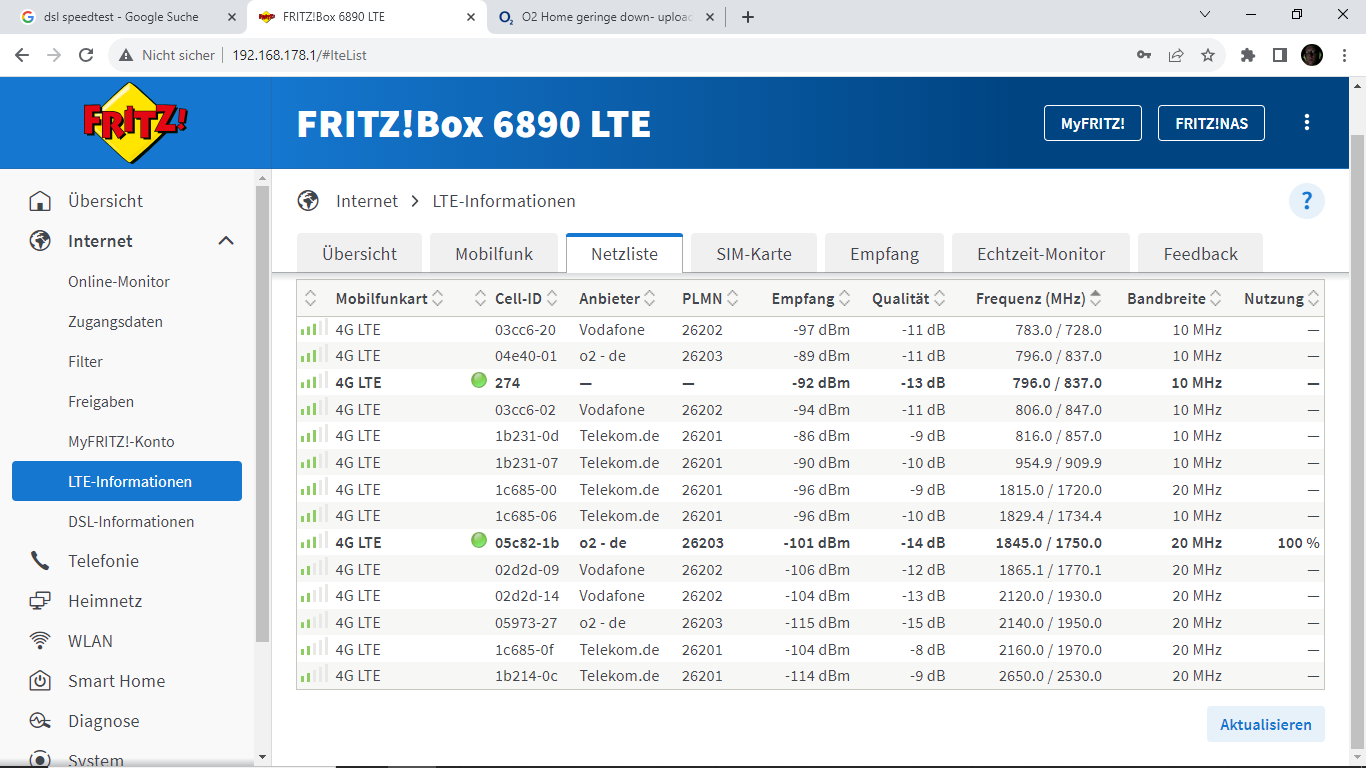1366x768 pixels.
Task: Switch to the Übersicht tab
Action: pyautogui.click(x=360, y=254)
